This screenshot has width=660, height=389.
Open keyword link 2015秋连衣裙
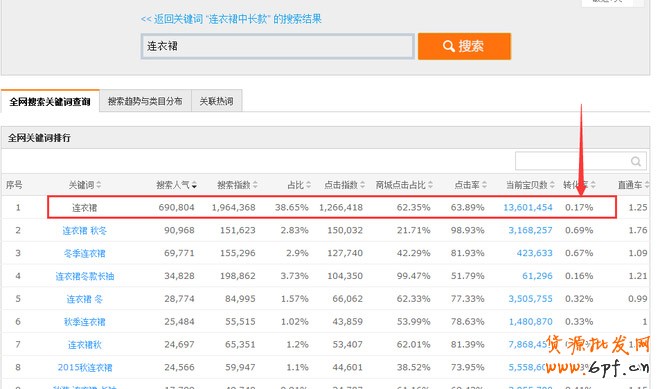tap(85, 367)
